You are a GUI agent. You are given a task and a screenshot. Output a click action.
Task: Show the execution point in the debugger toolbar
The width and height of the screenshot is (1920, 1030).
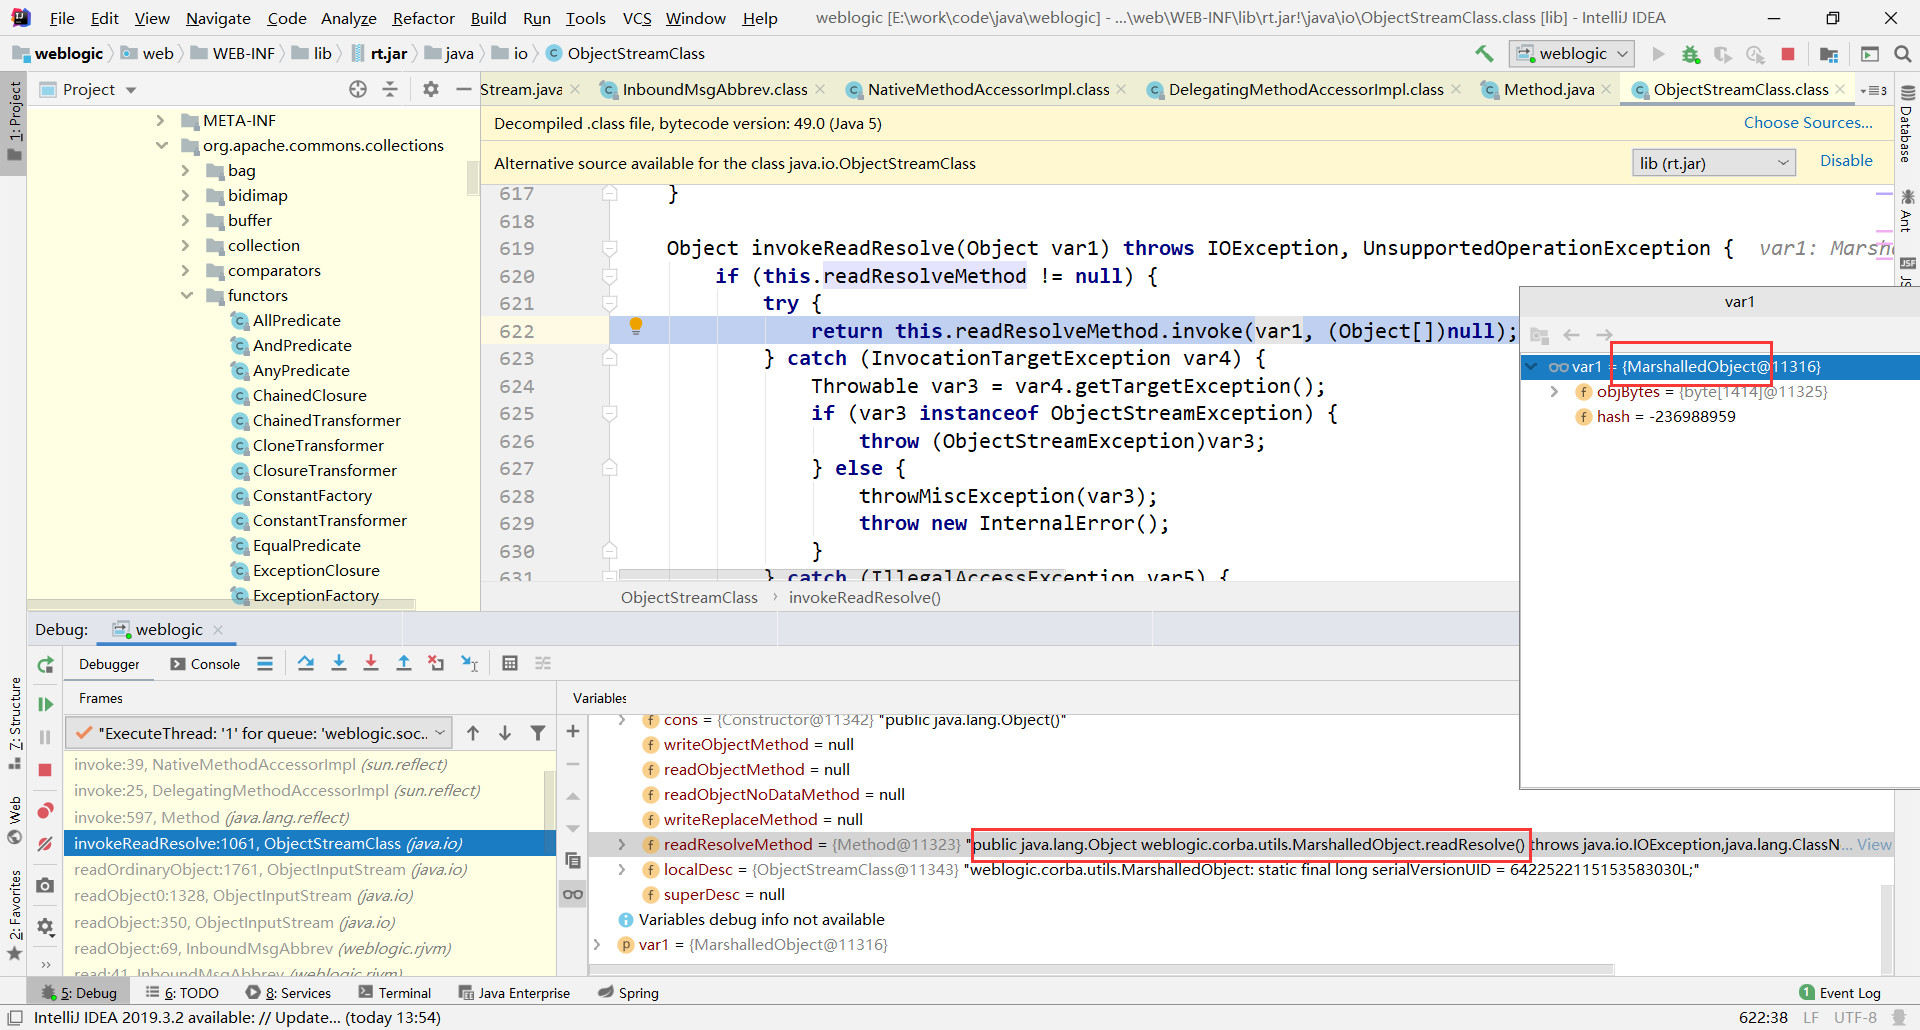click(265, 663)
